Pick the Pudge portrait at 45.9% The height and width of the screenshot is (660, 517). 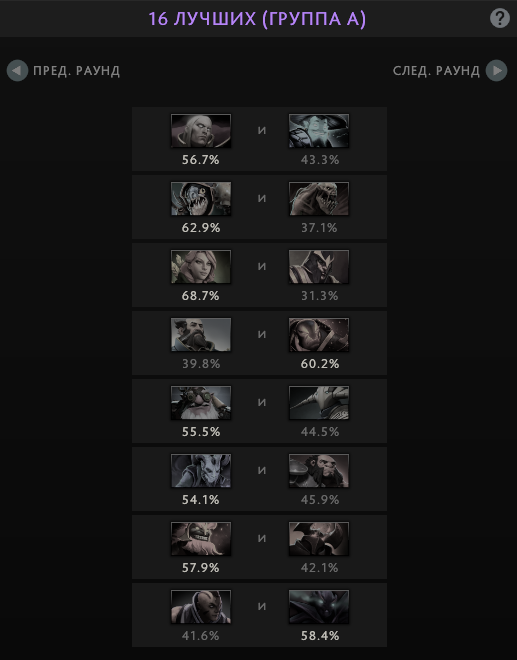click(319, 471)
